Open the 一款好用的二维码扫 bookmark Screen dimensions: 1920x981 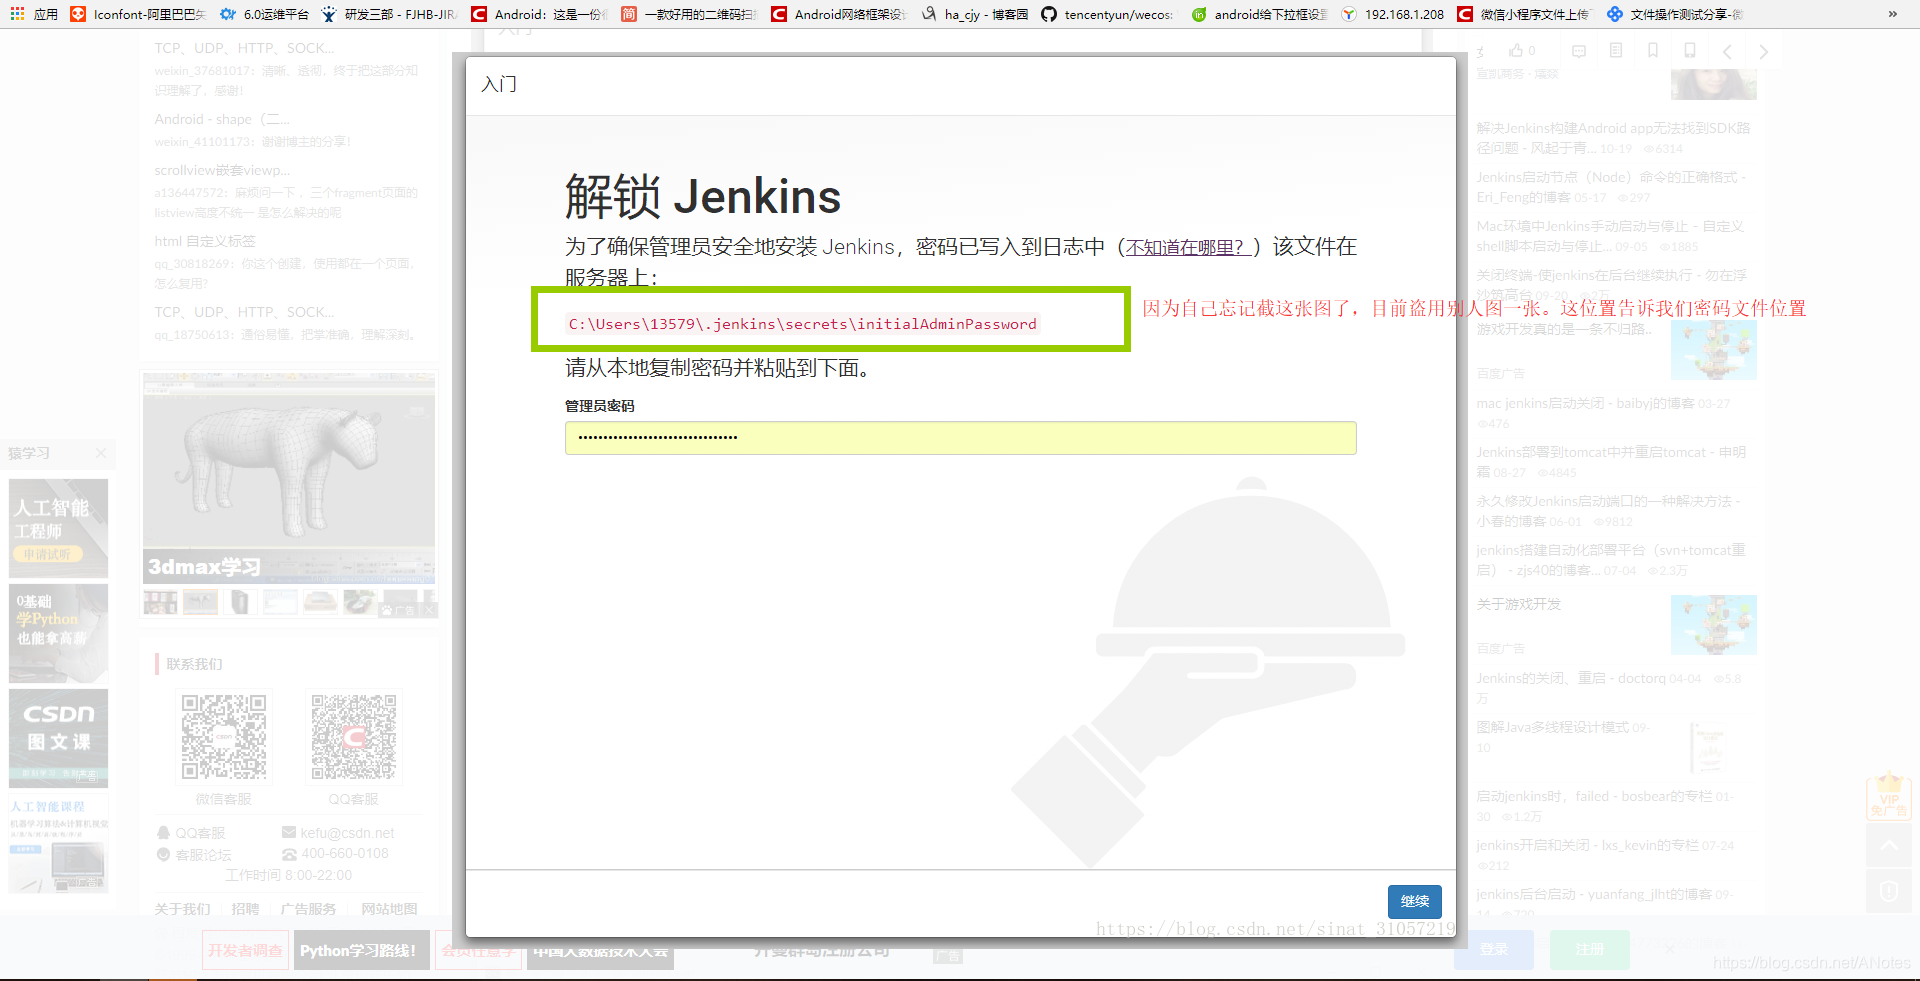click(690, 14)
